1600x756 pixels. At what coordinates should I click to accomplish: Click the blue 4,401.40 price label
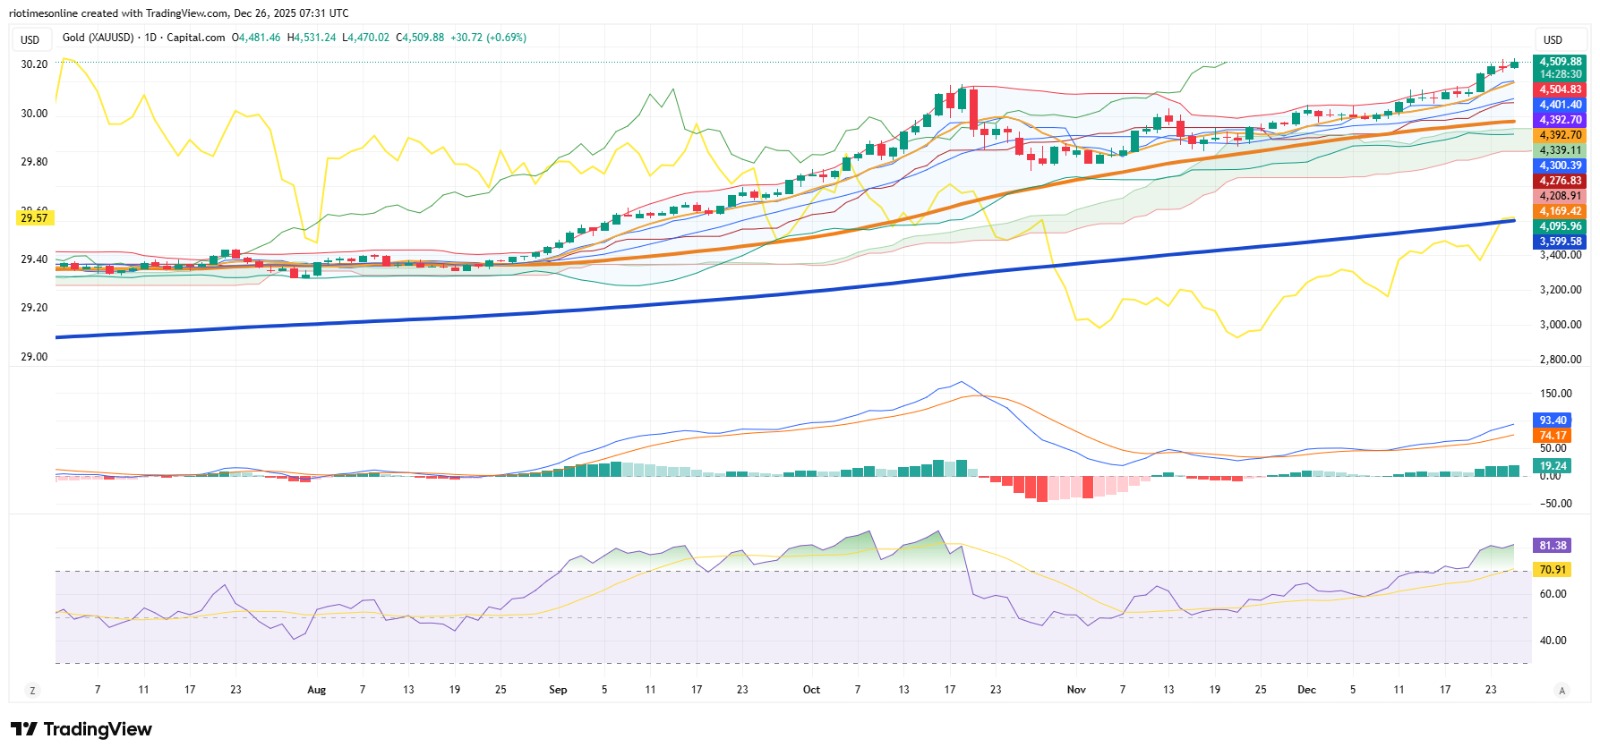[1560, 105]
